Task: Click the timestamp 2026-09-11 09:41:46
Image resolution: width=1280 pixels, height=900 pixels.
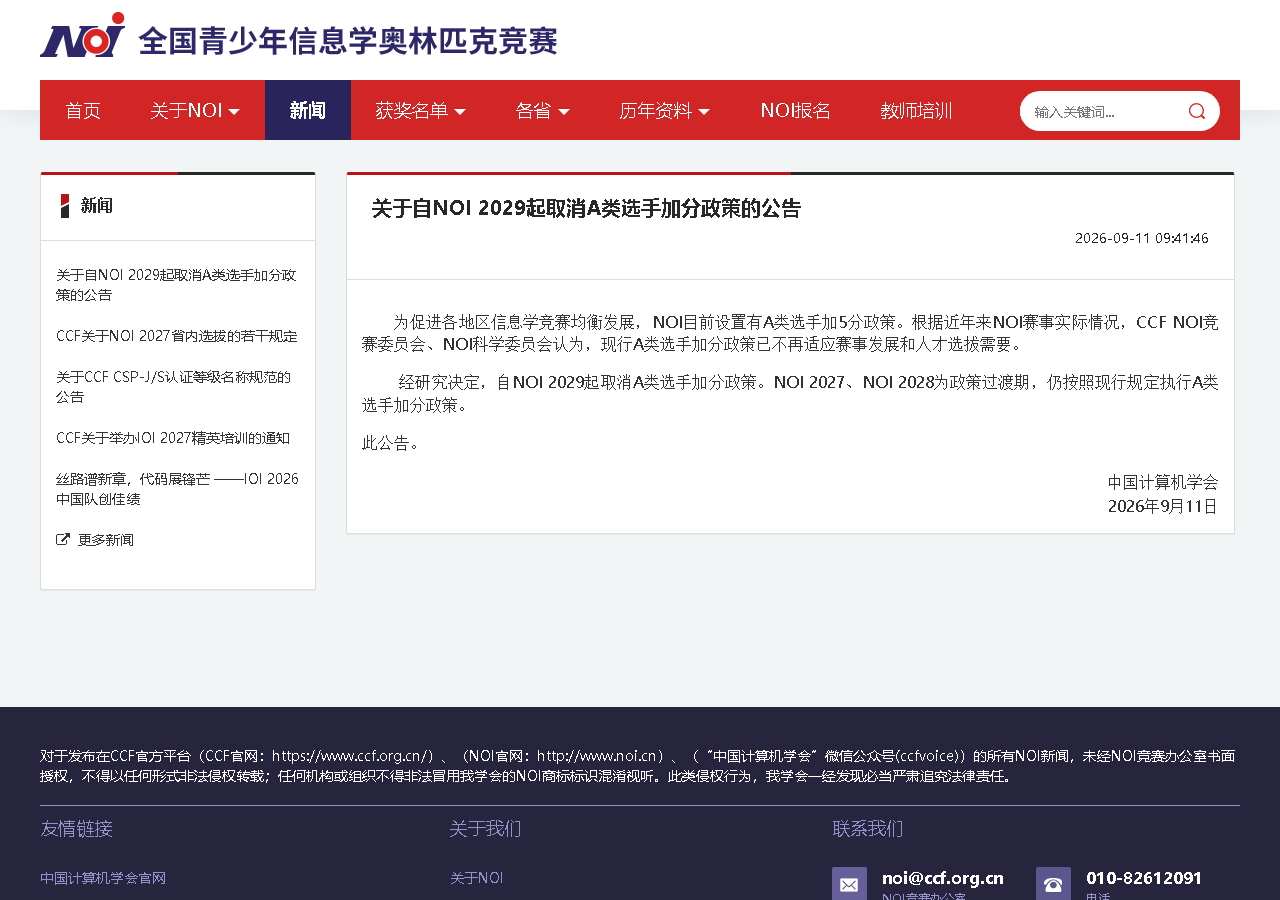Action: [x=1142, y=238]
